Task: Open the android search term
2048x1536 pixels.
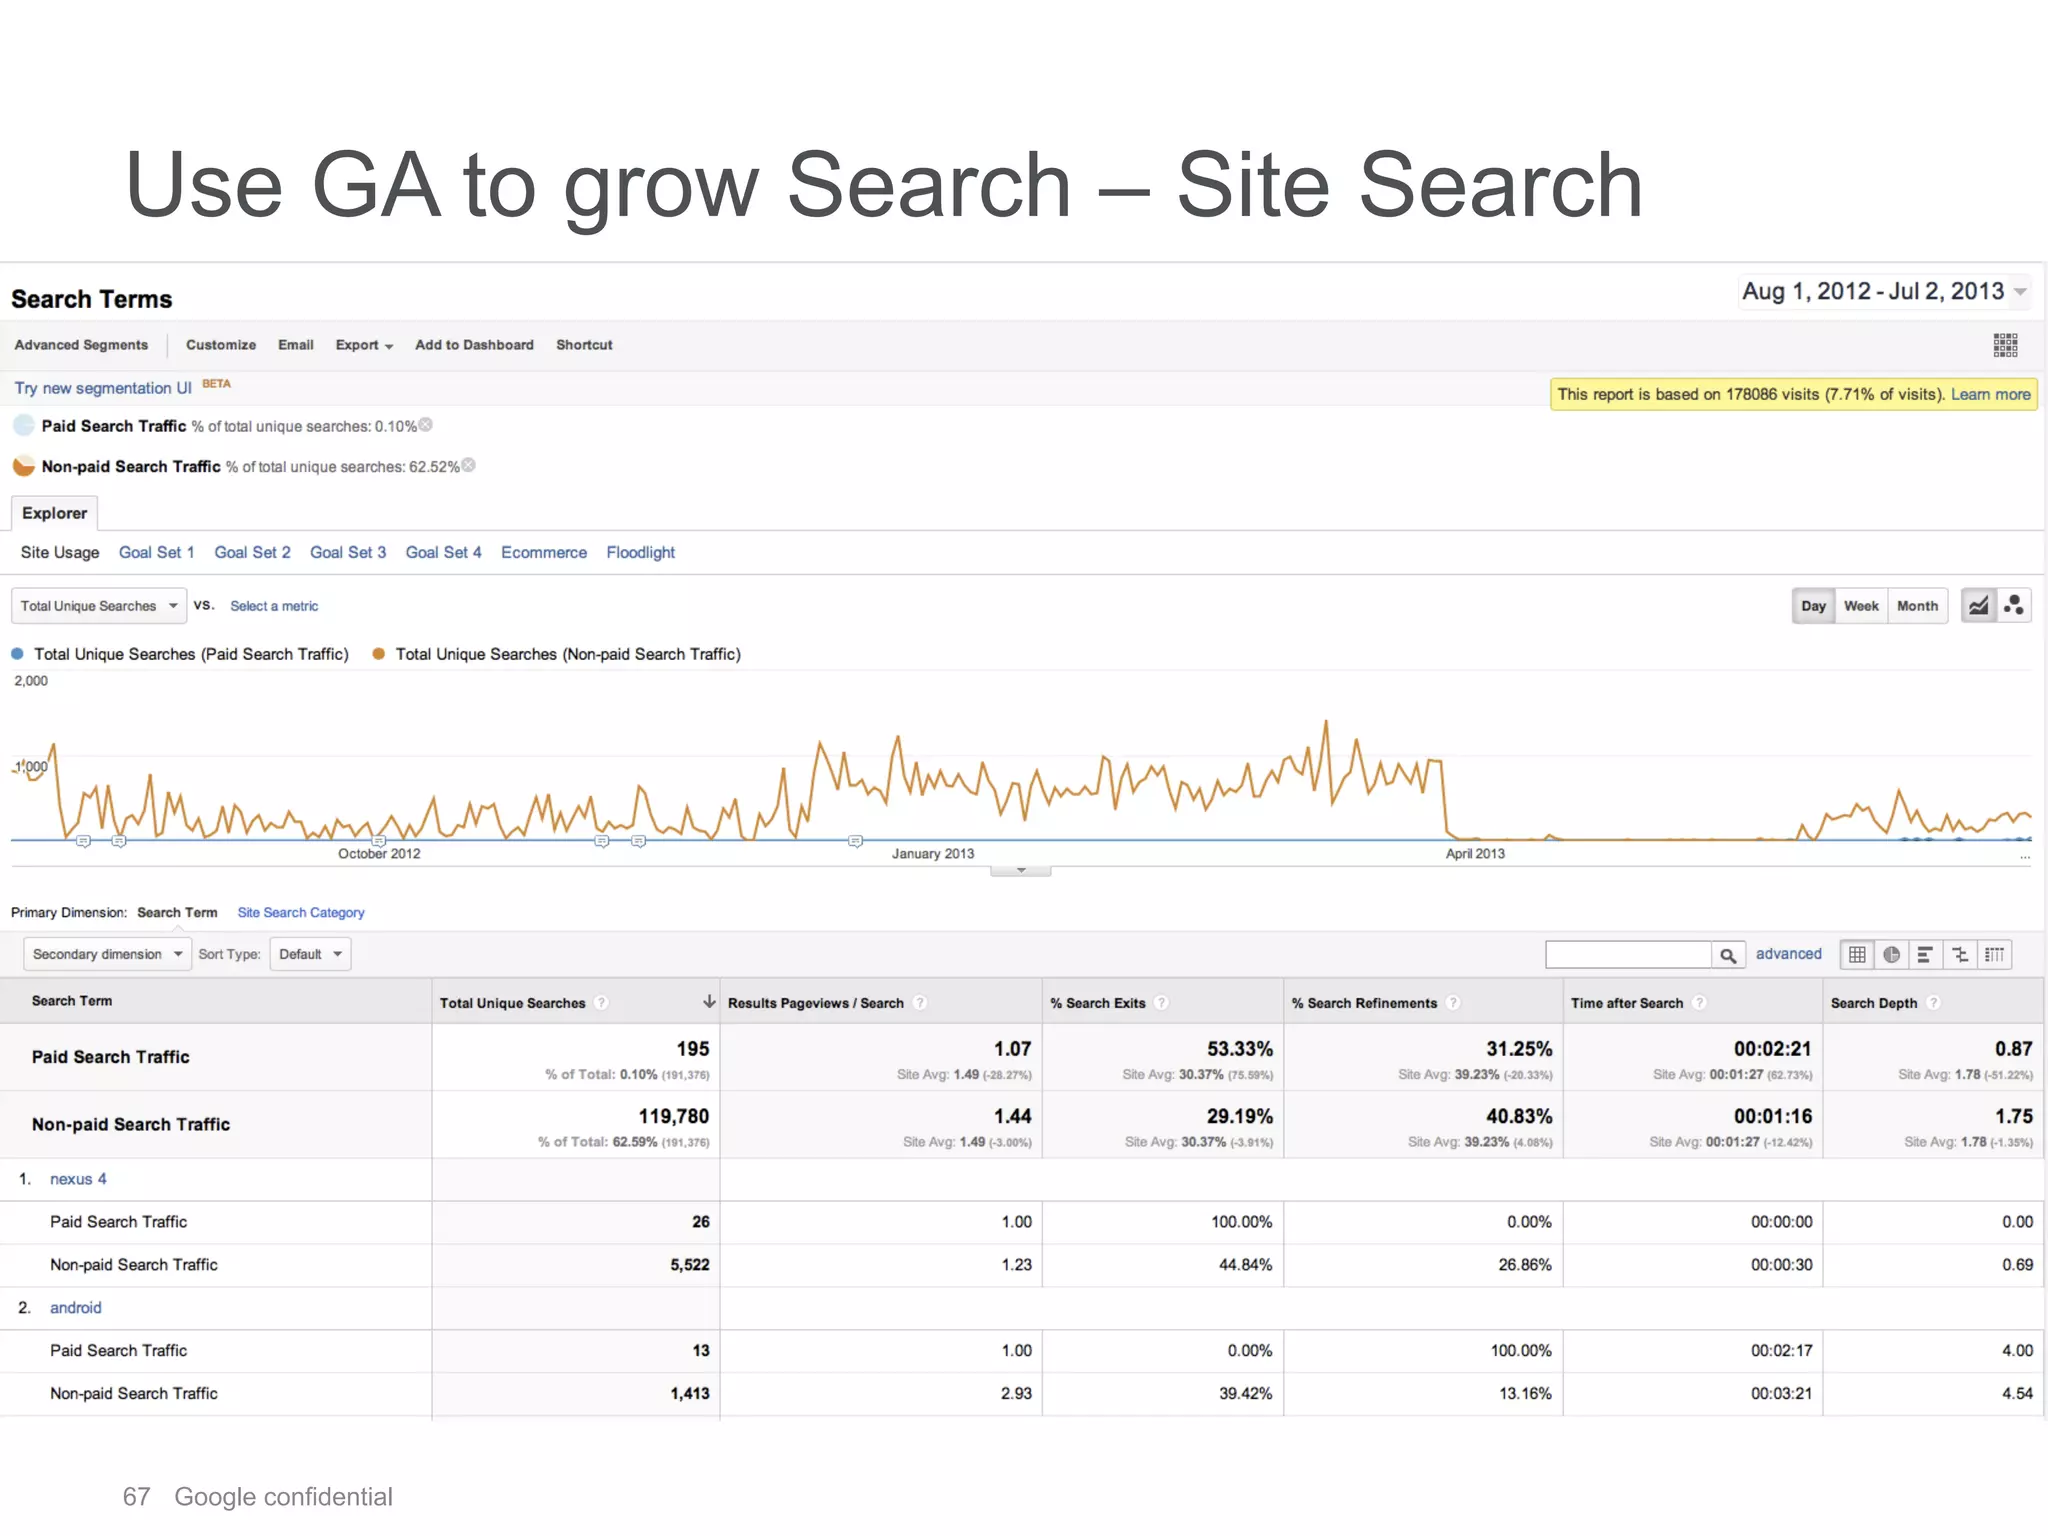Action: click(76, 1308)
